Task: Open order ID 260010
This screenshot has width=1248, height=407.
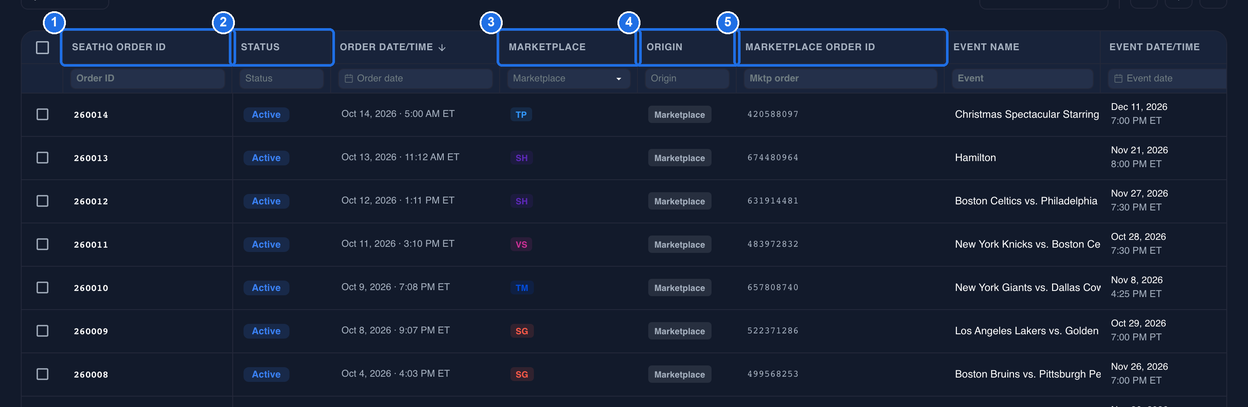Action: point(91,288)
